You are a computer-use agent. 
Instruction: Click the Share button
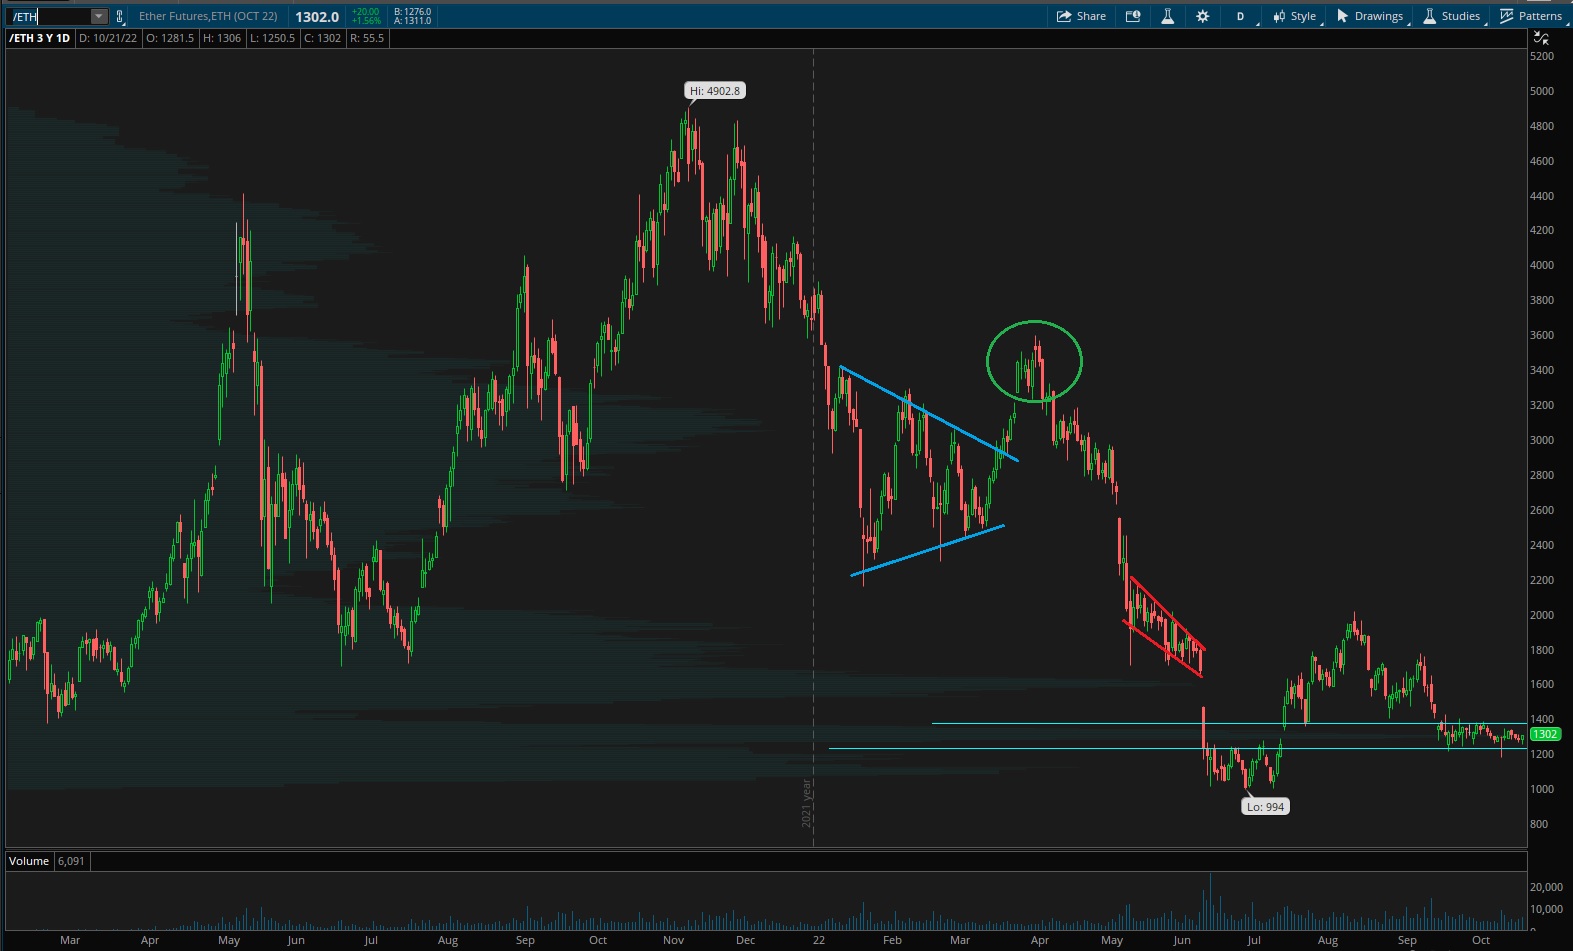pyautogui.click(x=1082, y=16)
